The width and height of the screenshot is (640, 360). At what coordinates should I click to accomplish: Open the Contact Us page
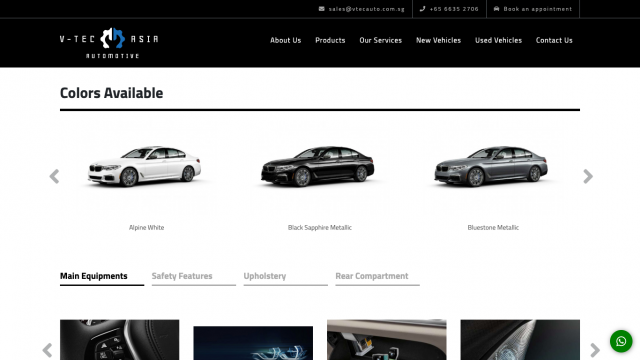[554, 40]
